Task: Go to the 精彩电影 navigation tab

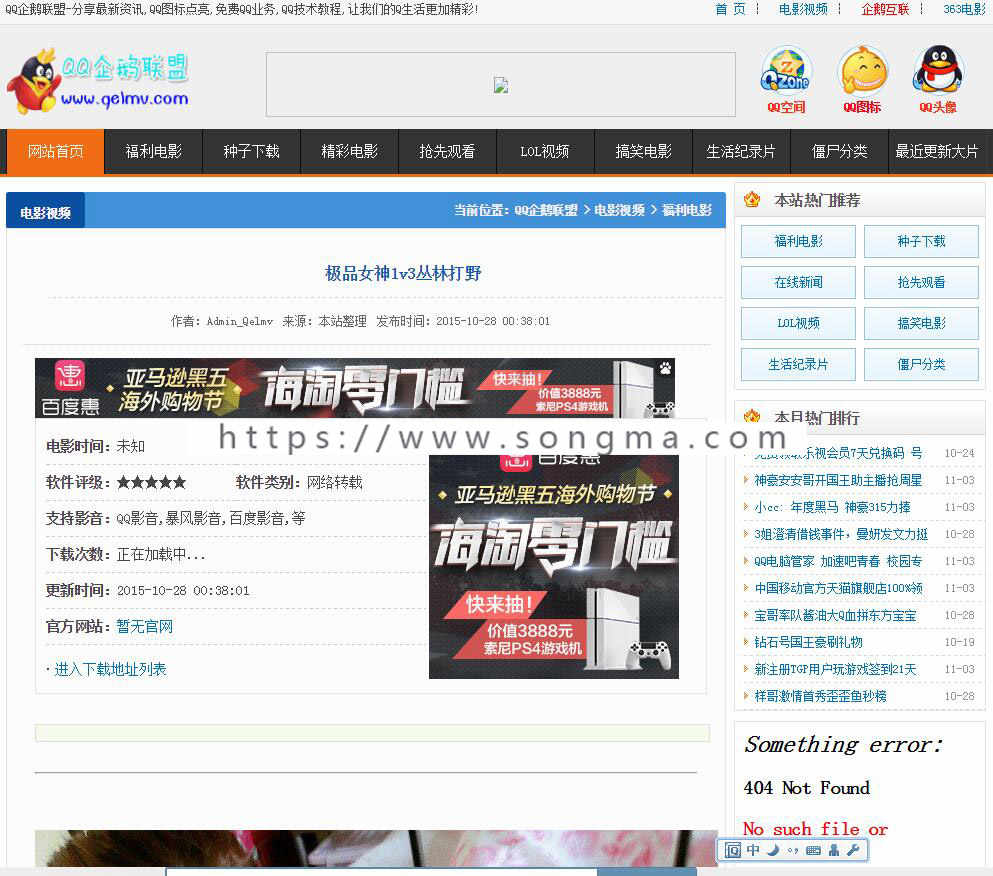Action: [x=350, y=151]
